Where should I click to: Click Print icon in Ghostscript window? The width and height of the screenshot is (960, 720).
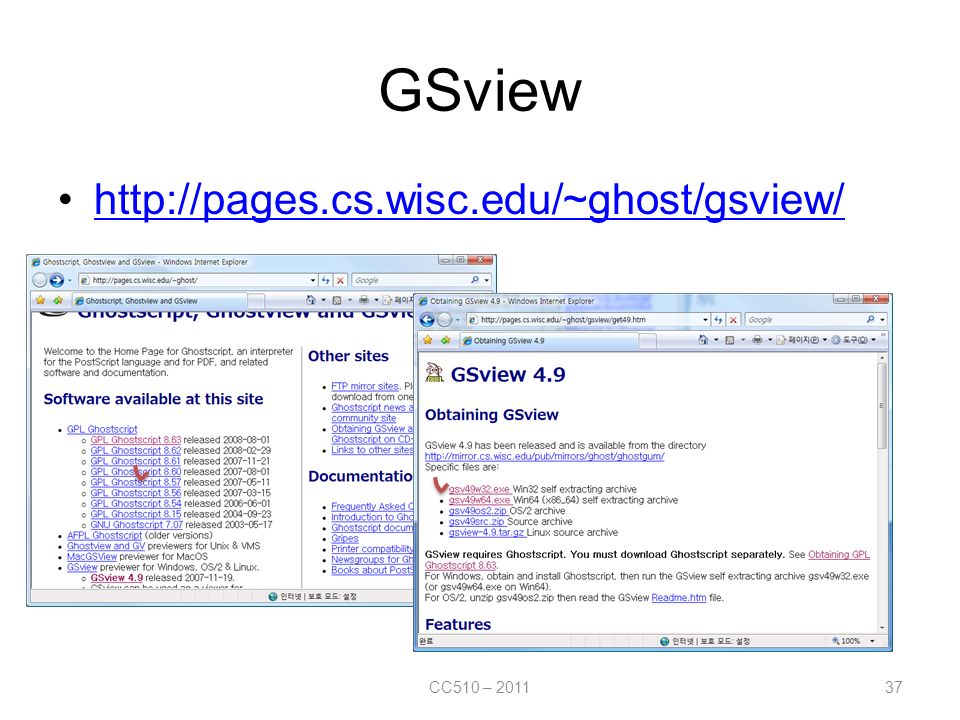(x=364, y=300)
